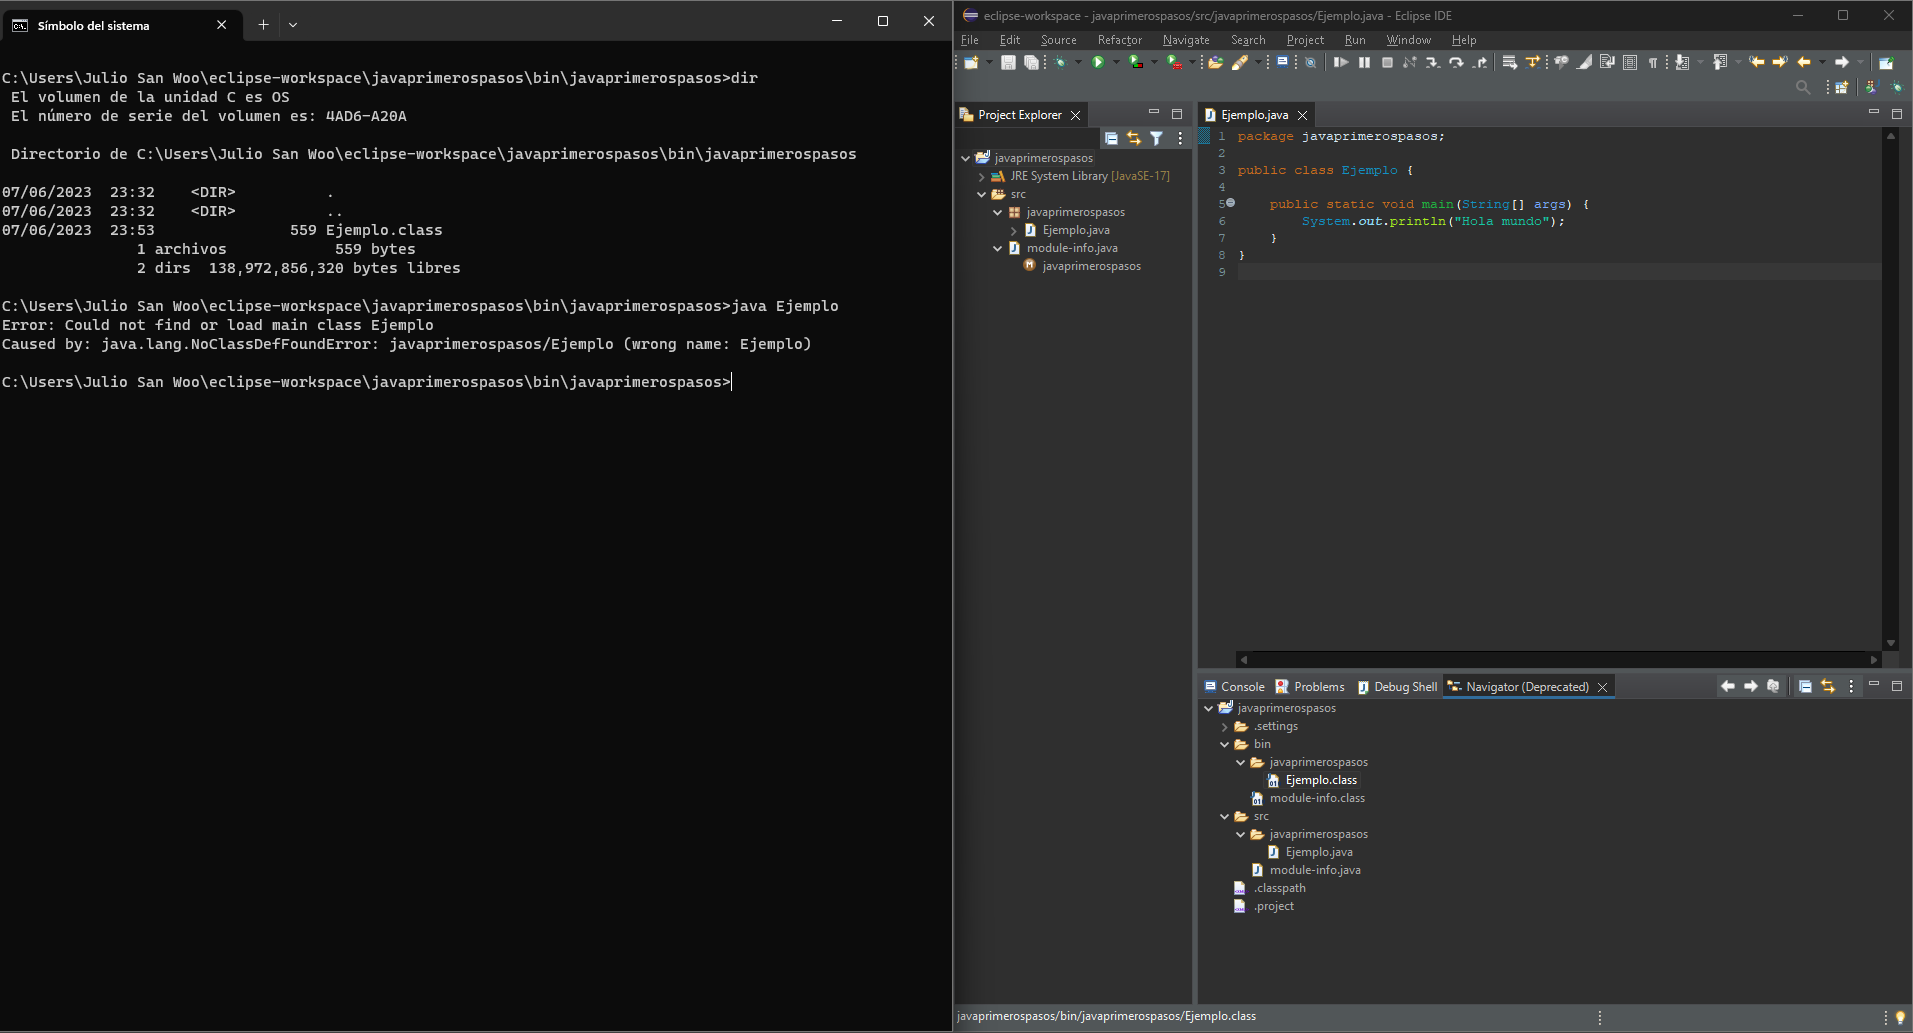Viewport: 1913px width, 1033px height.
Task: Open the Navigate menu
Action: point(1186,40)
